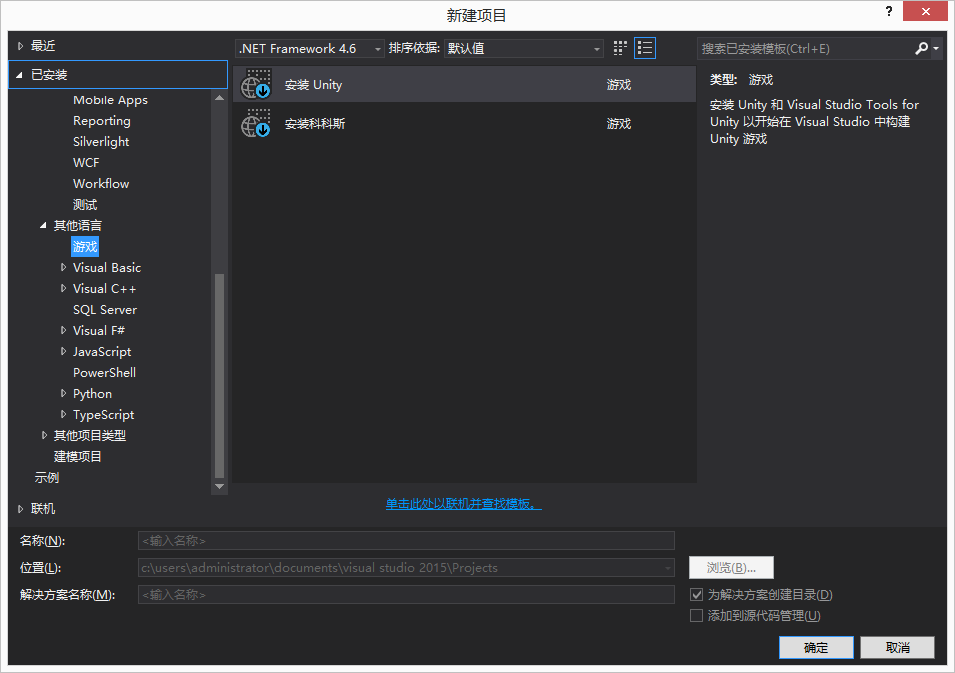The width and height of the screenshot is (955, 673).
Task: Select the 游戏 tree item
Action: pyautogui.click(x=85, y=246)
